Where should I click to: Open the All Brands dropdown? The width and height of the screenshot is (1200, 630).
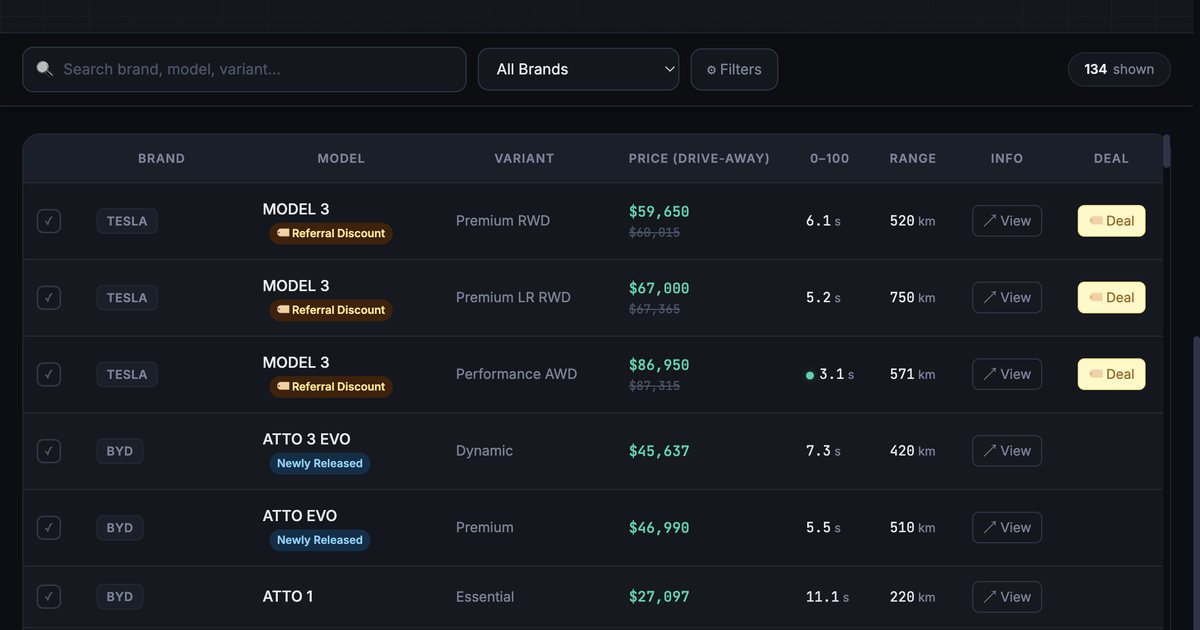pos(578,69)
